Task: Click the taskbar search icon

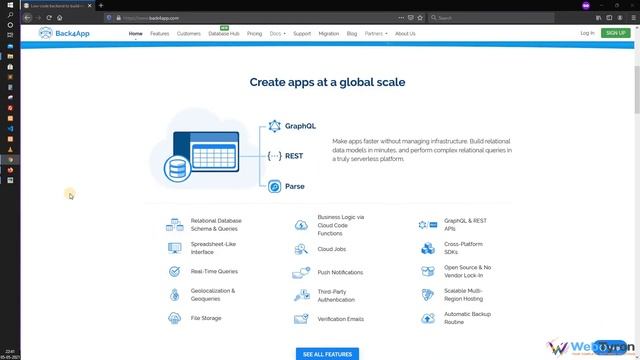Action: pos(10,15)
